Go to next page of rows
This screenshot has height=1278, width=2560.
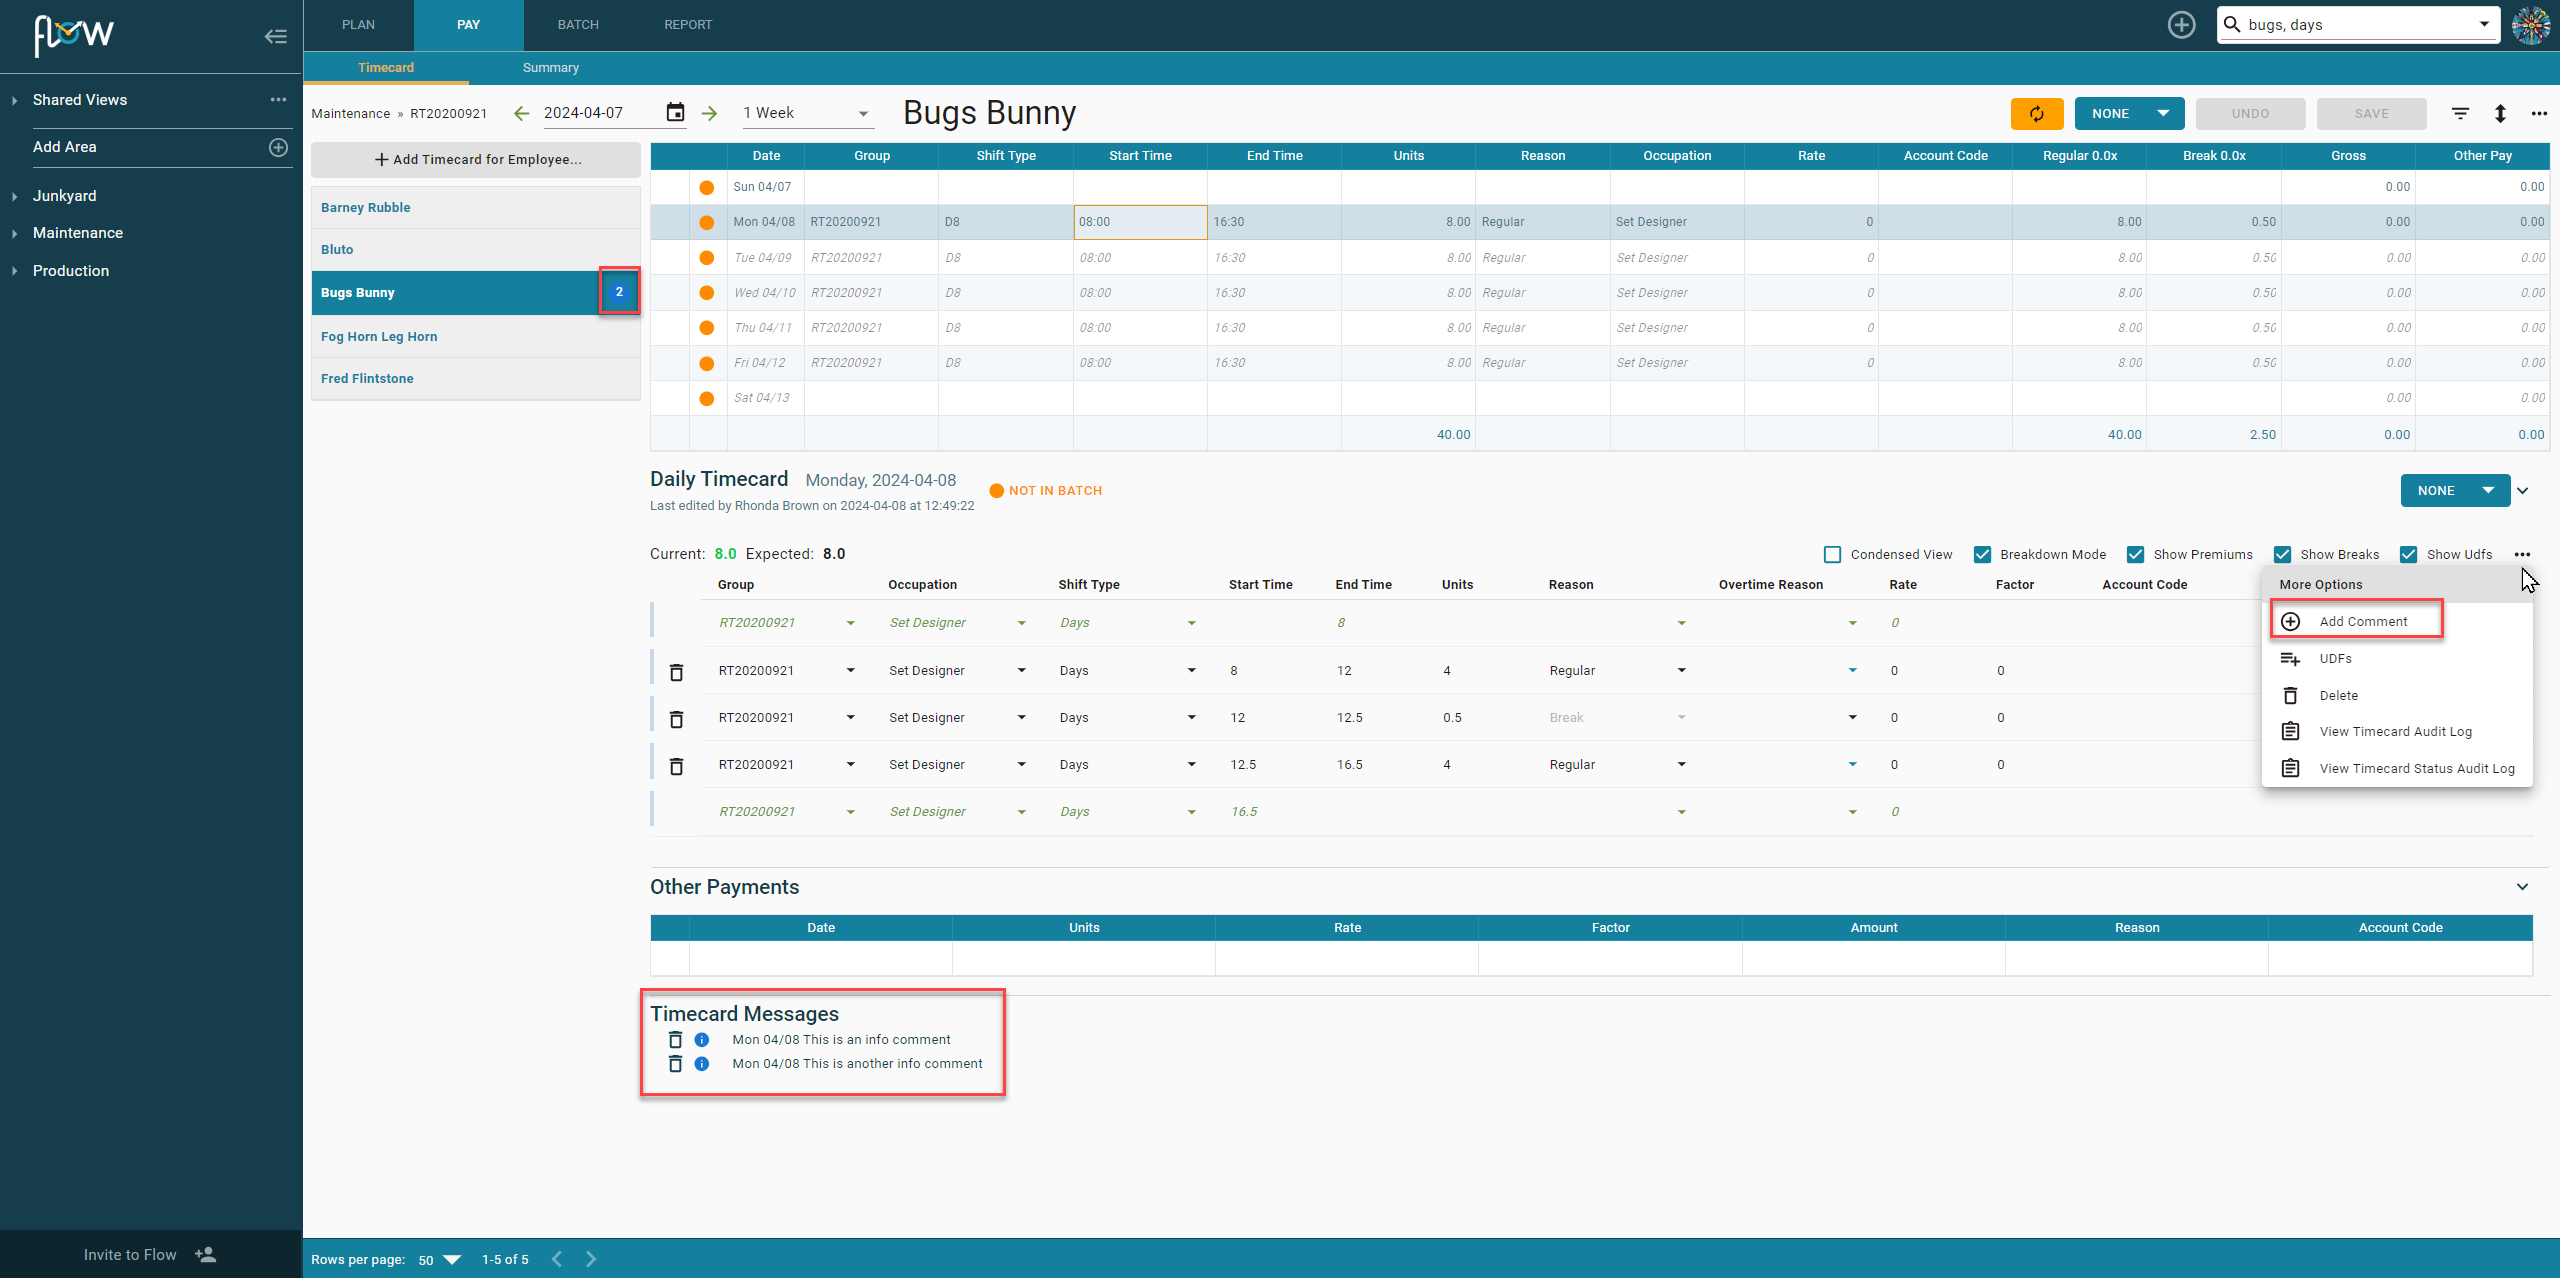coord(591,1259)
